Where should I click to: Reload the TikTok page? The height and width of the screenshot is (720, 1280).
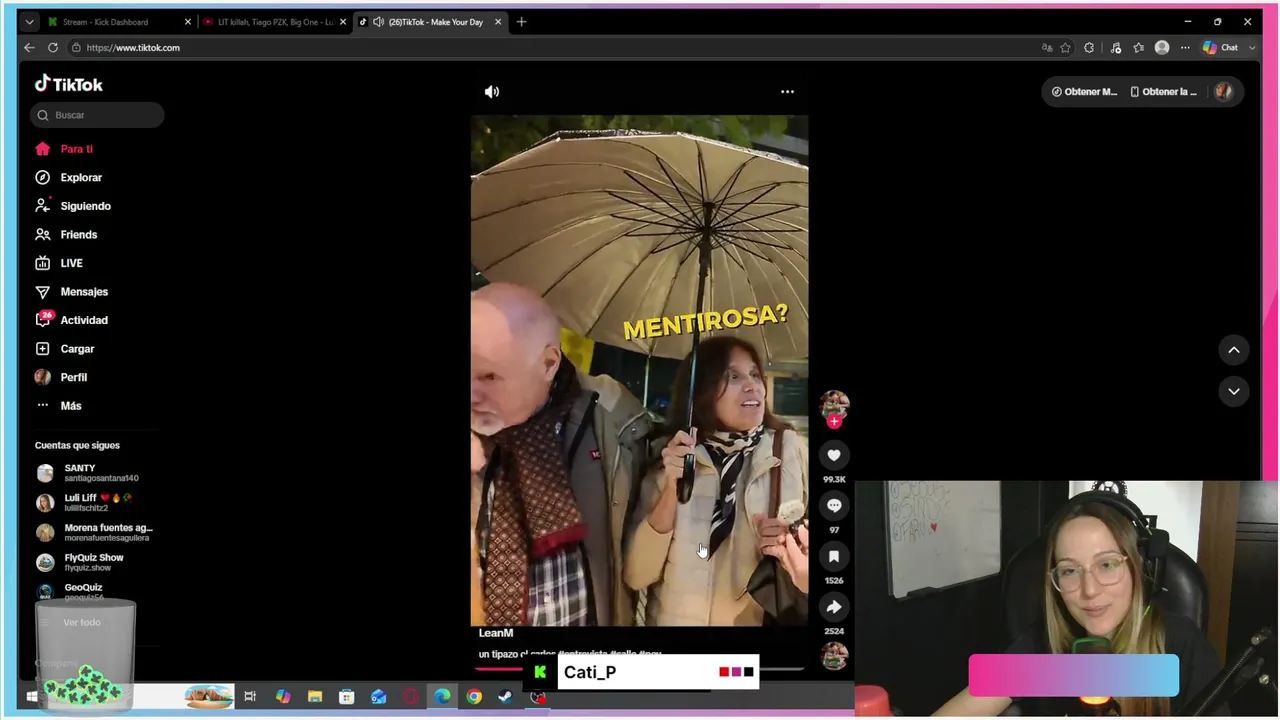53,48
